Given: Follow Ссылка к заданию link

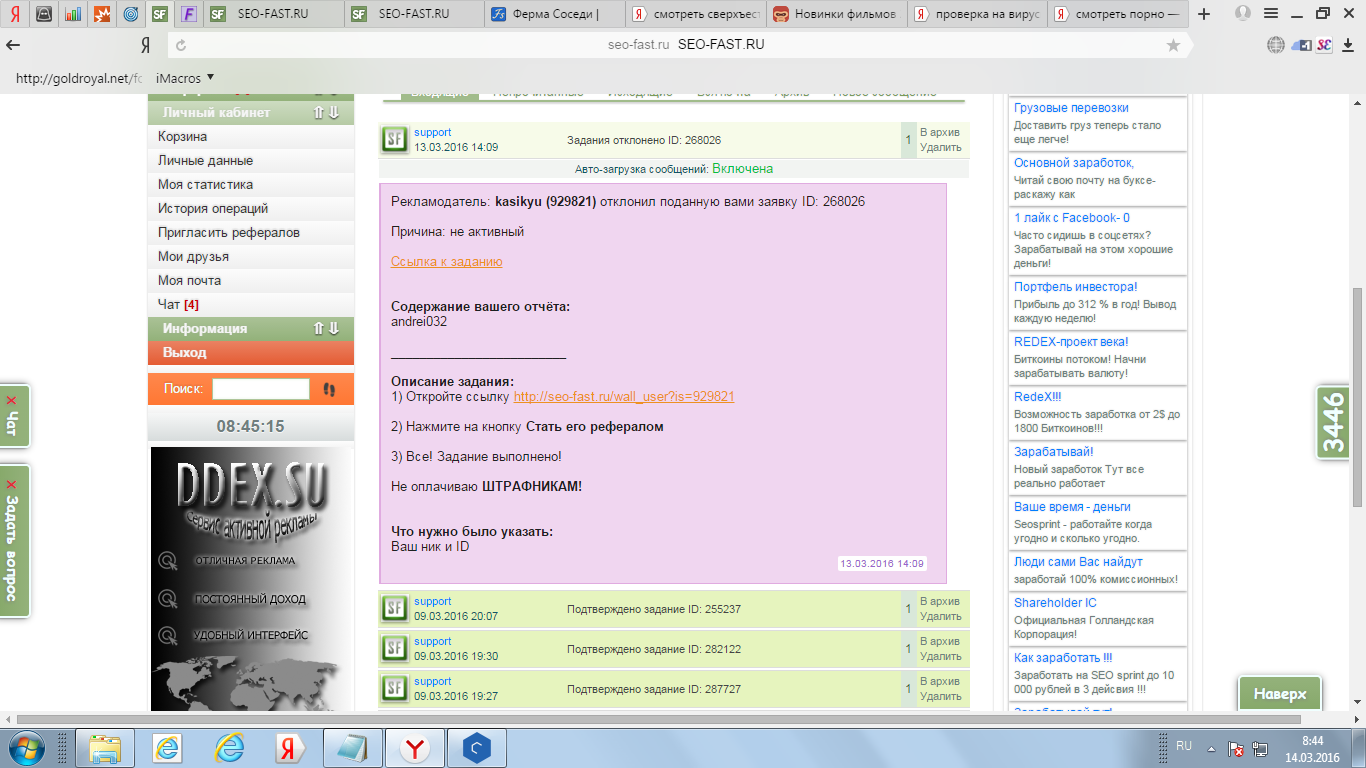Looking at the screenshot, I should tap(446, 262).
